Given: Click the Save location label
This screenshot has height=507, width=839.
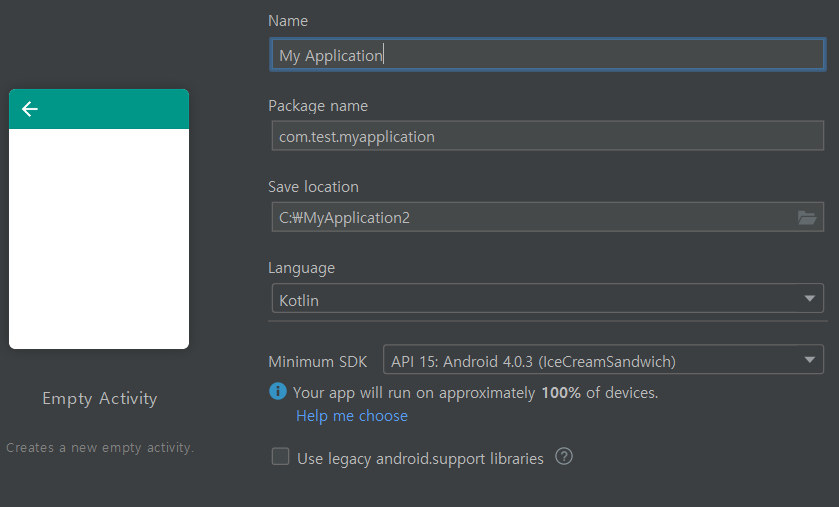Looking at the screenshot, I should tap(313, 187).
